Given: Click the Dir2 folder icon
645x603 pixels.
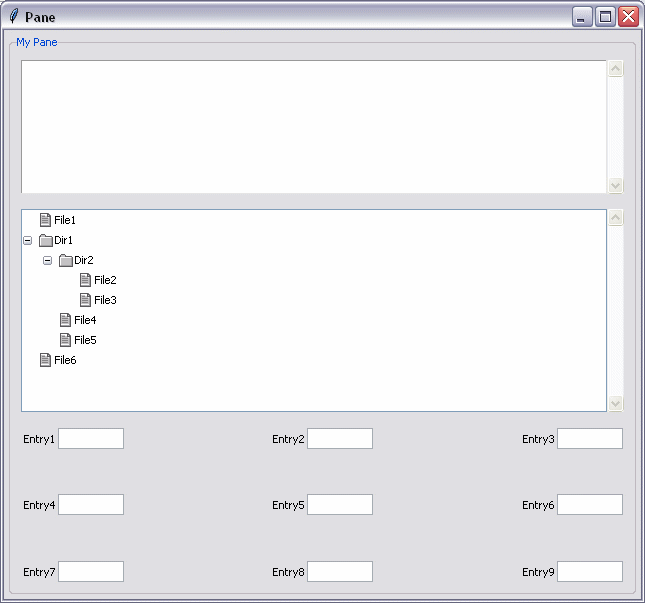Looking at the screenshot, I should 65,260.
